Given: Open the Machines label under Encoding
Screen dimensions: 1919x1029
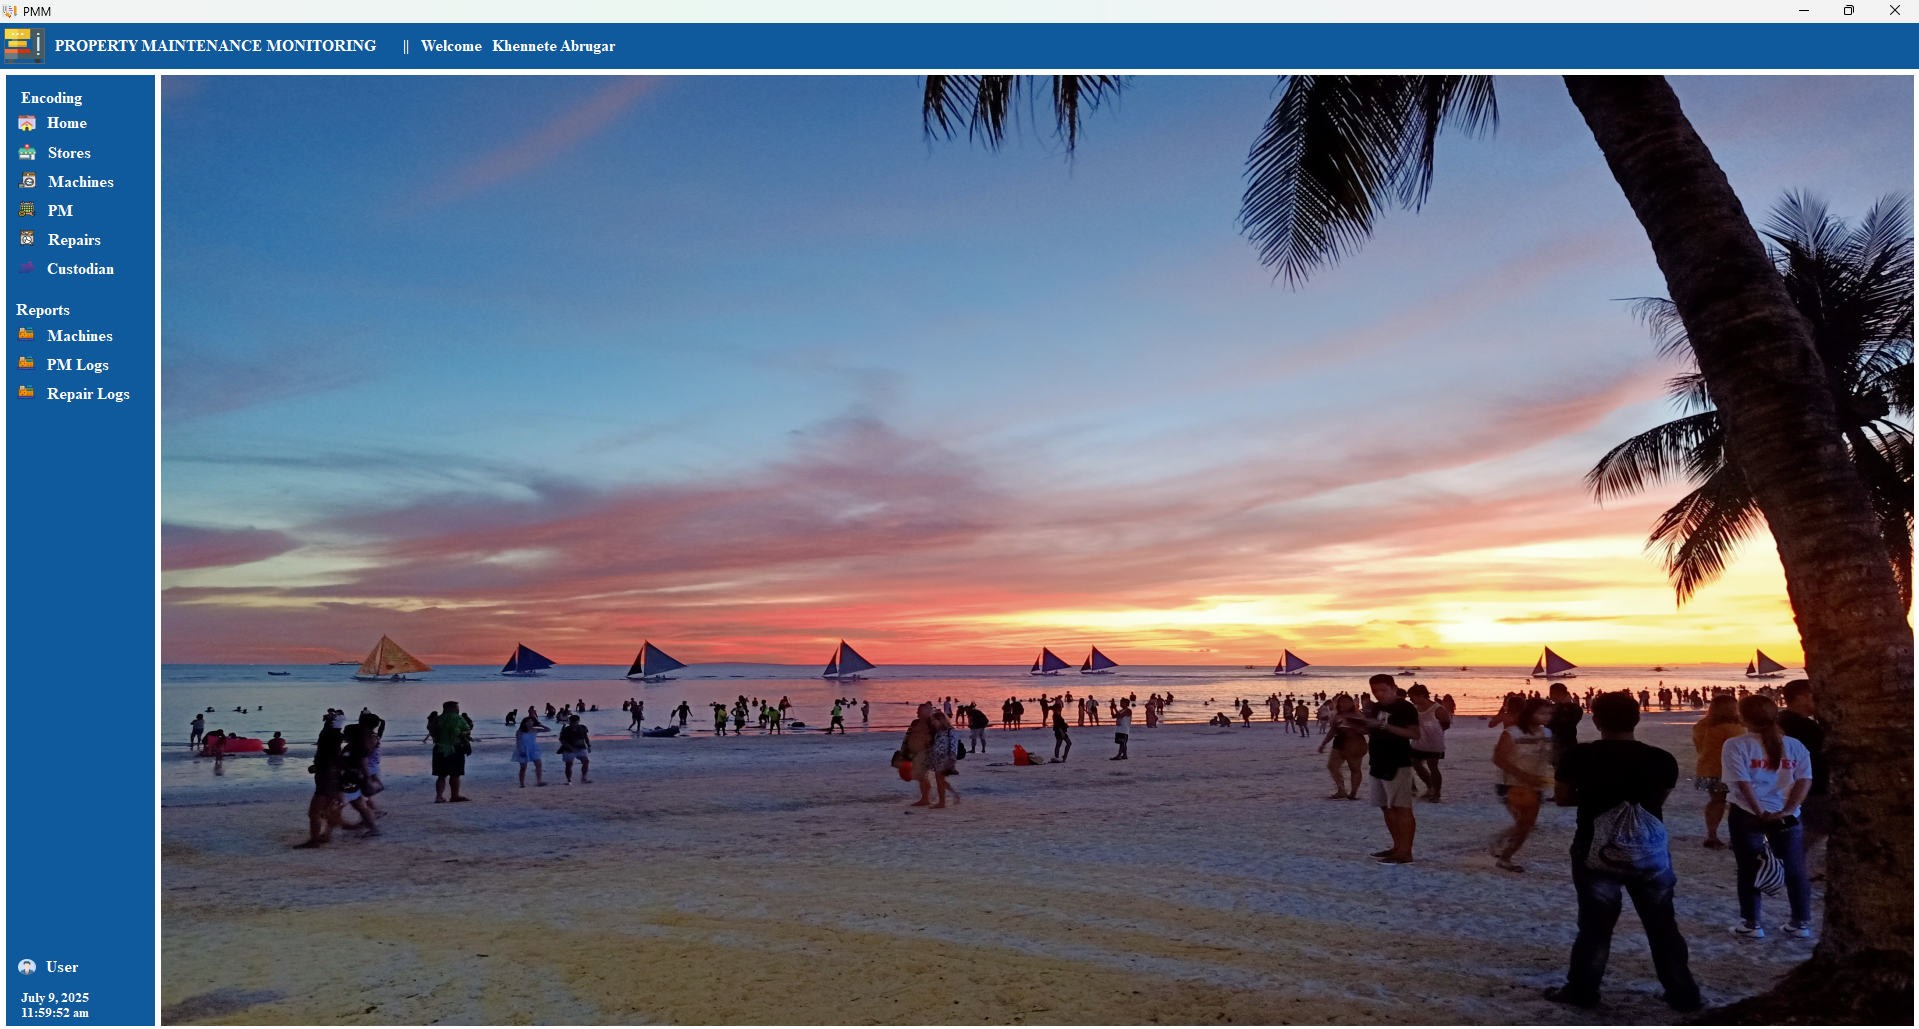Looking at the screenshot, I should [x=81, y=182].
